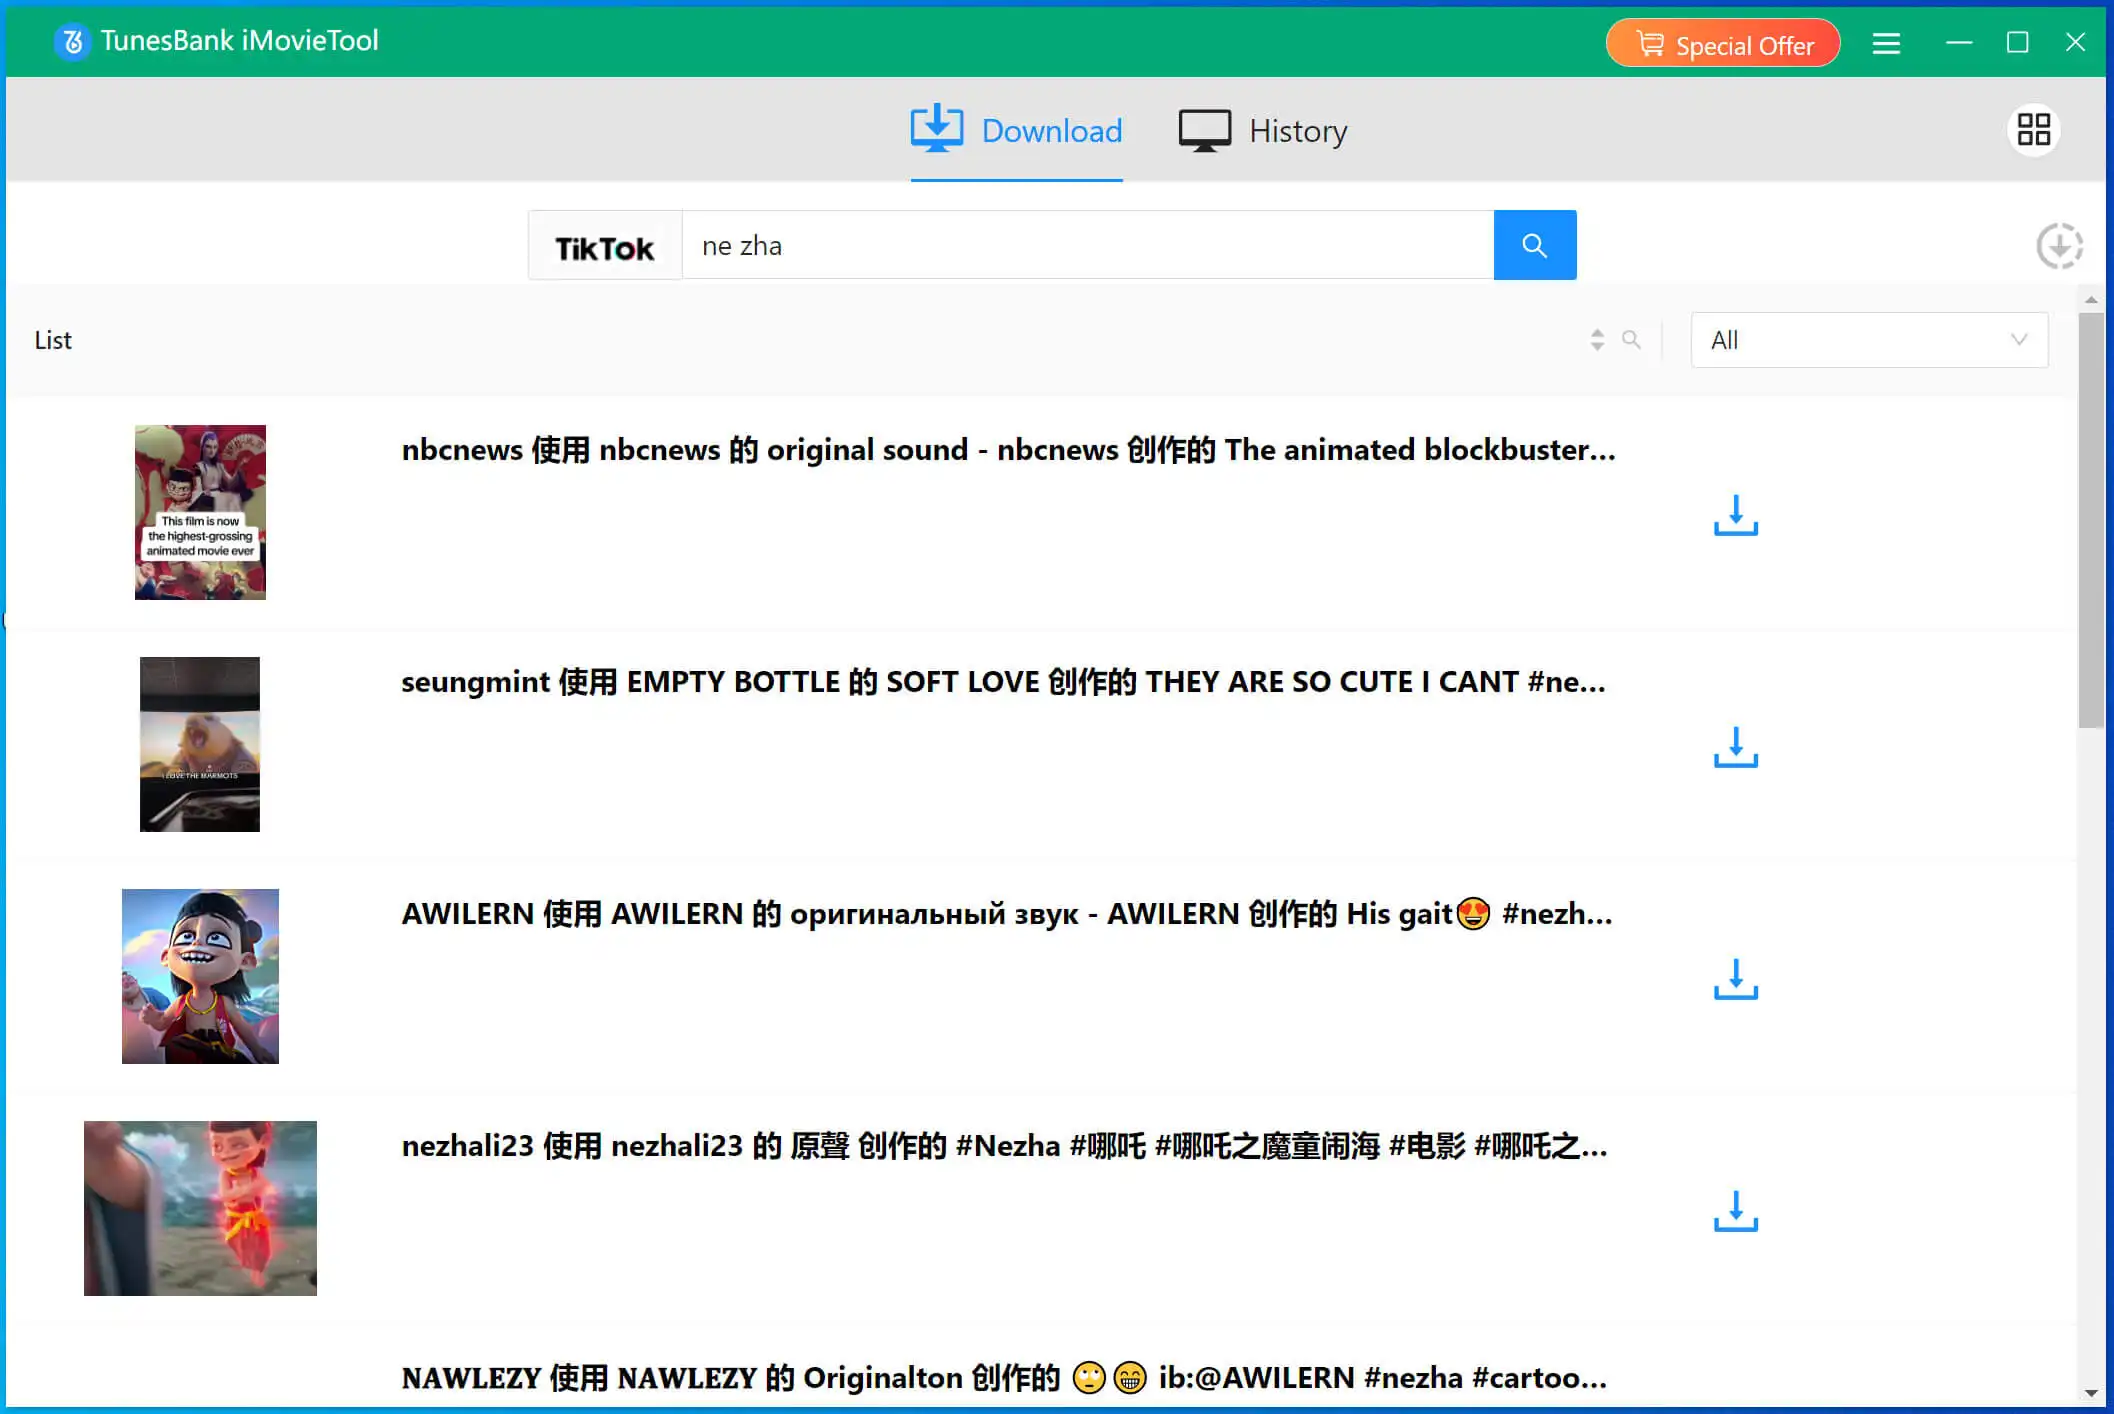The height and width of the screenshot is (1414, 2114).
Task: Sort the list with up-down arrows
Action: (1597, 340)
